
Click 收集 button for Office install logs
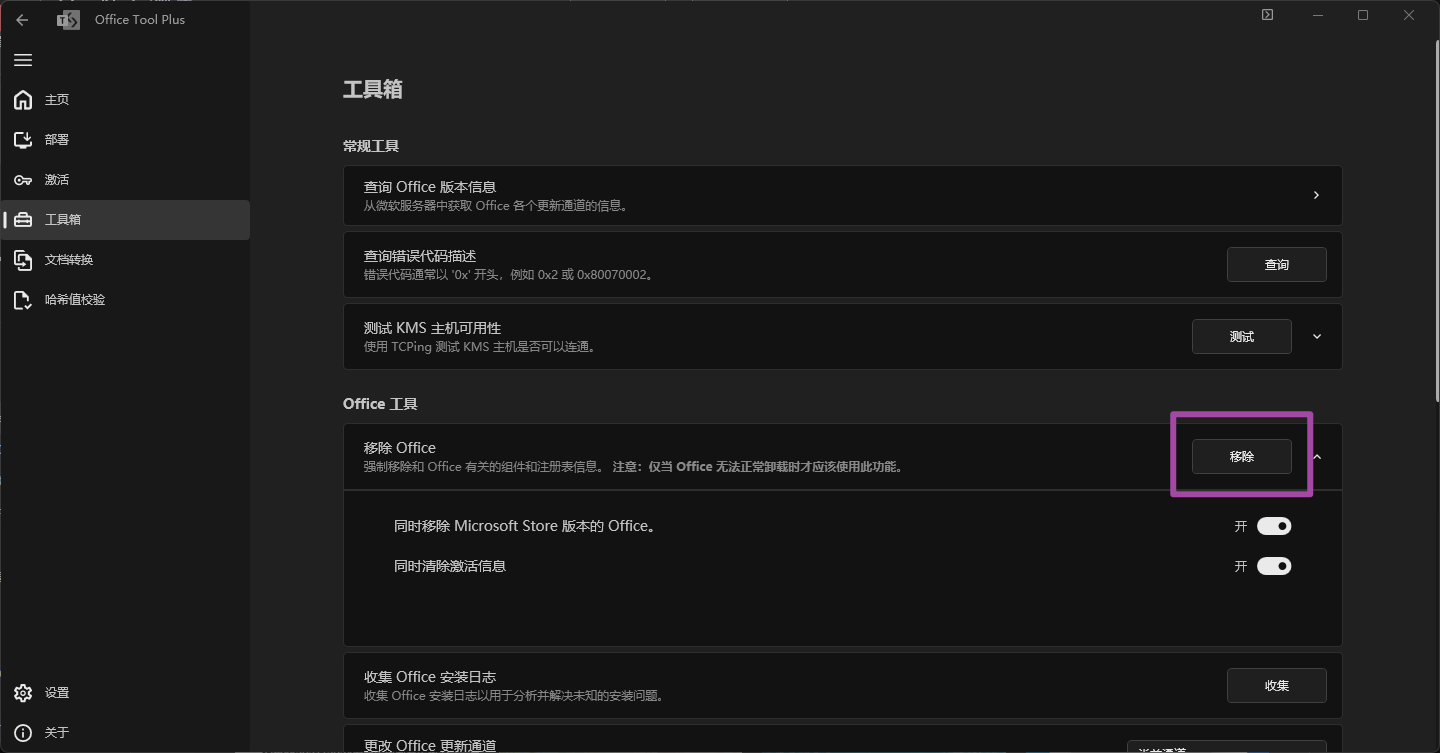[1277, 686]
